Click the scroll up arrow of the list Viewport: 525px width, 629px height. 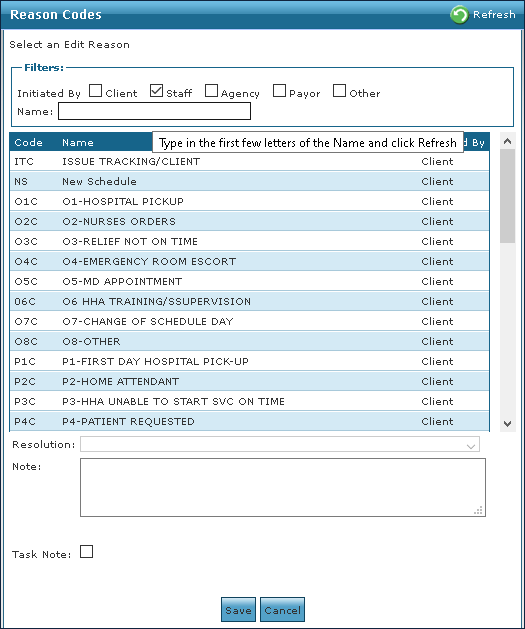[x=507, y=141]
